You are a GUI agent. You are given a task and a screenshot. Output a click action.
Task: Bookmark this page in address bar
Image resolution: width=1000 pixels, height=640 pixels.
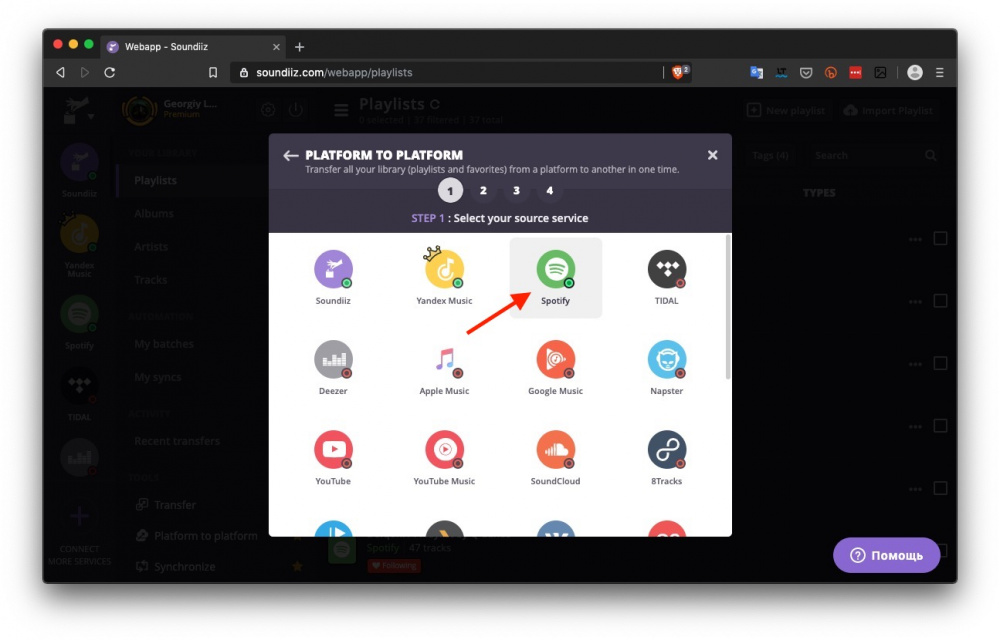click(213, 73)
